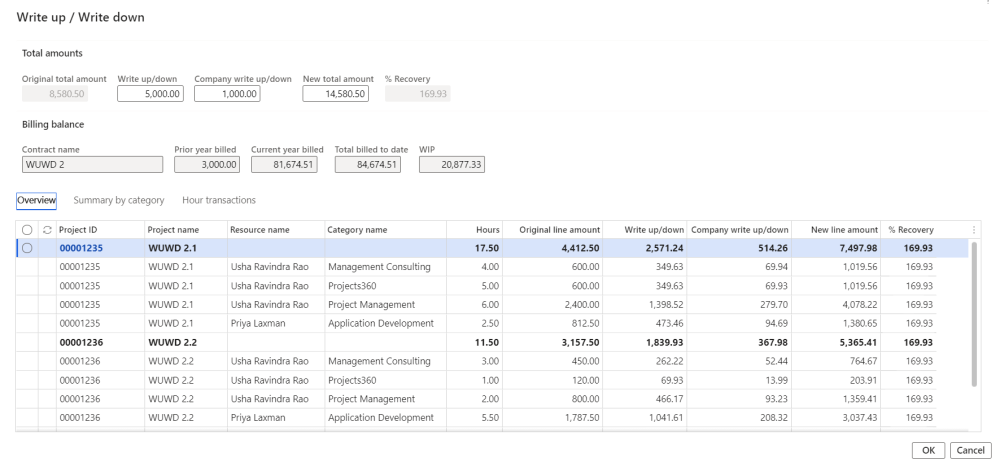Focus the New total amount field
Viewport: 1000px width, 470px height.
[x=336, y=94]
